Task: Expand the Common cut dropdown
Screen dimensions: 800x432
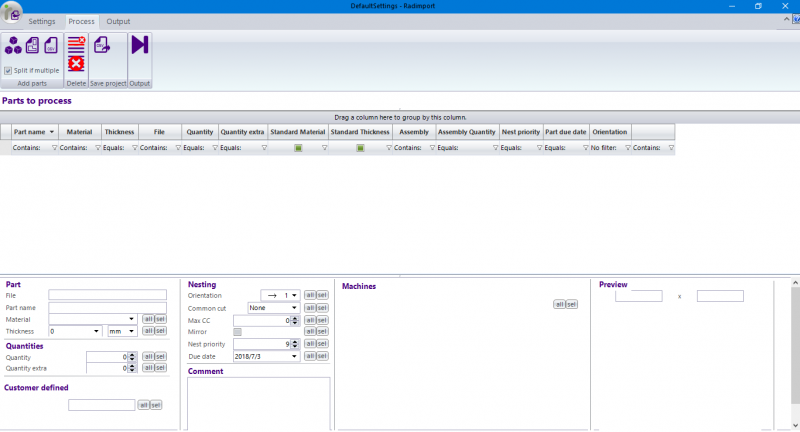Action: (x=294, y=308)
